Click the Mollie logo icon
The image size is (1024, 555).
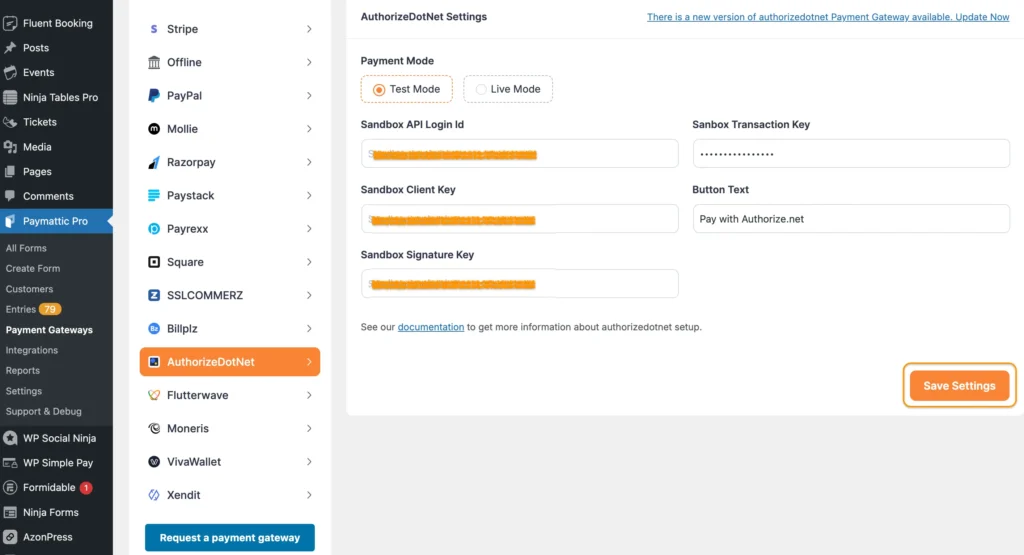[153, 129]
